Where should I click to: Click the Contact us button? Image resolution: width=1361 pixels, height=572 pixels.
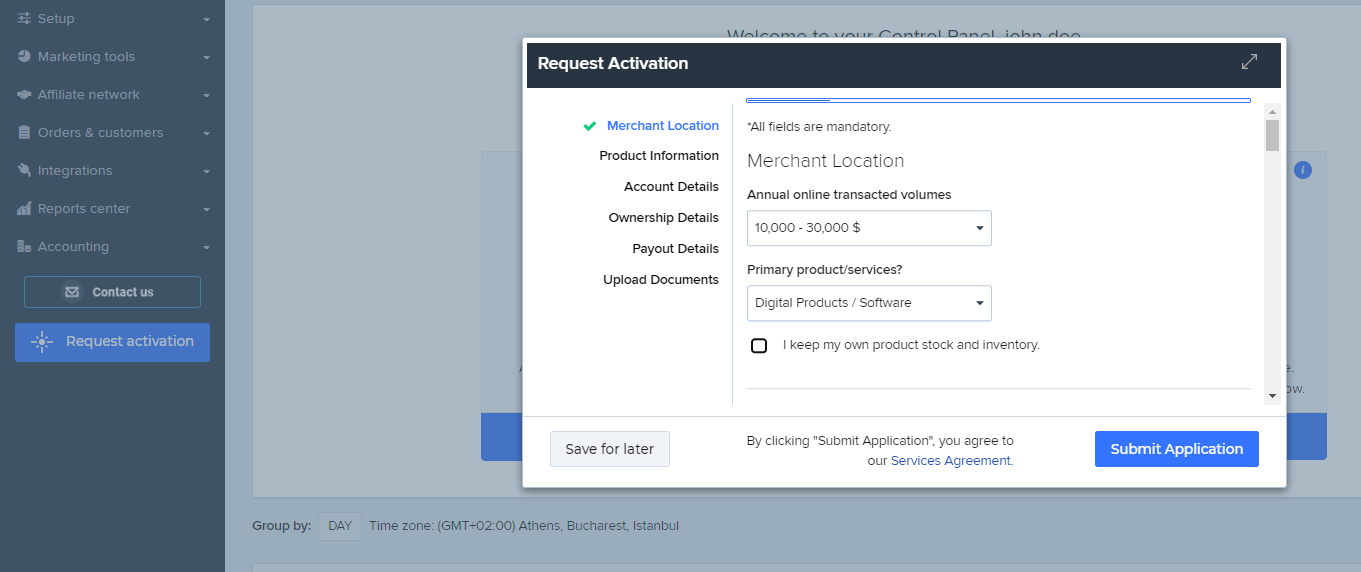coord(112,292)
